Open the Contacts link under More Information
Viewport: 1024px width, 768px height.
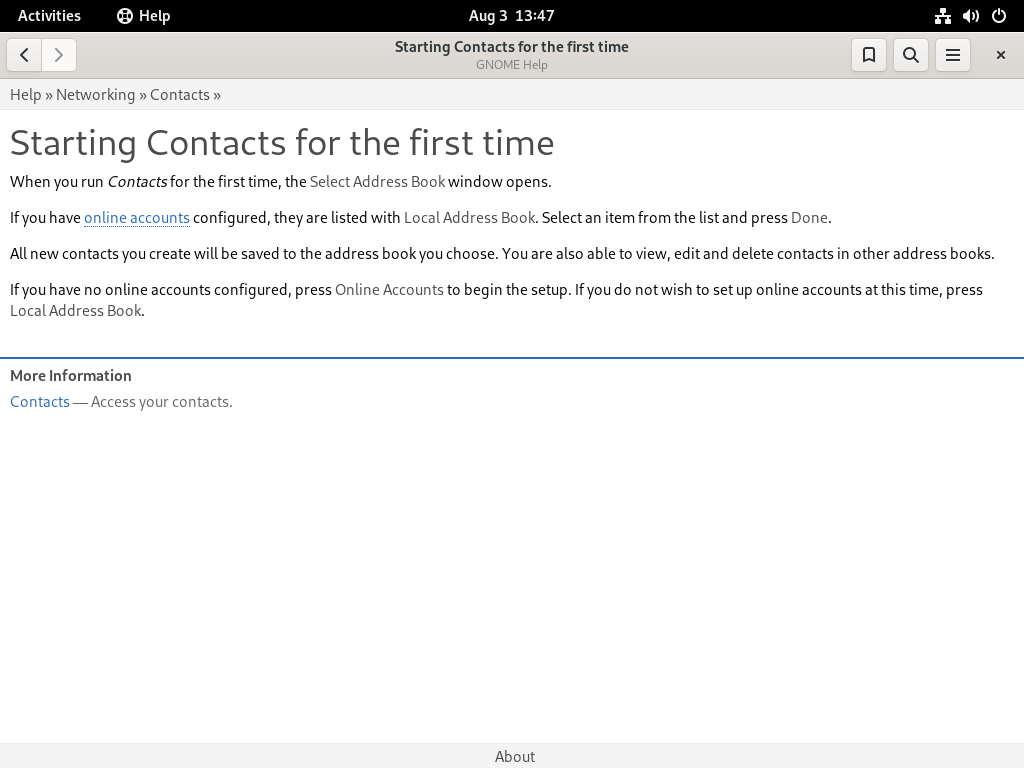pyautogui.click(x=40, y=402)
